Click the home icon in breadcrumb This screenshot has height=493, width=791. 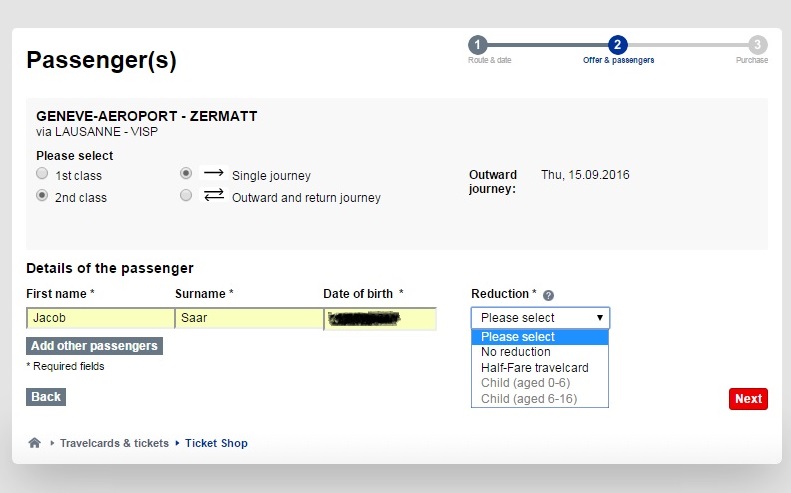[x=34, y=443]
